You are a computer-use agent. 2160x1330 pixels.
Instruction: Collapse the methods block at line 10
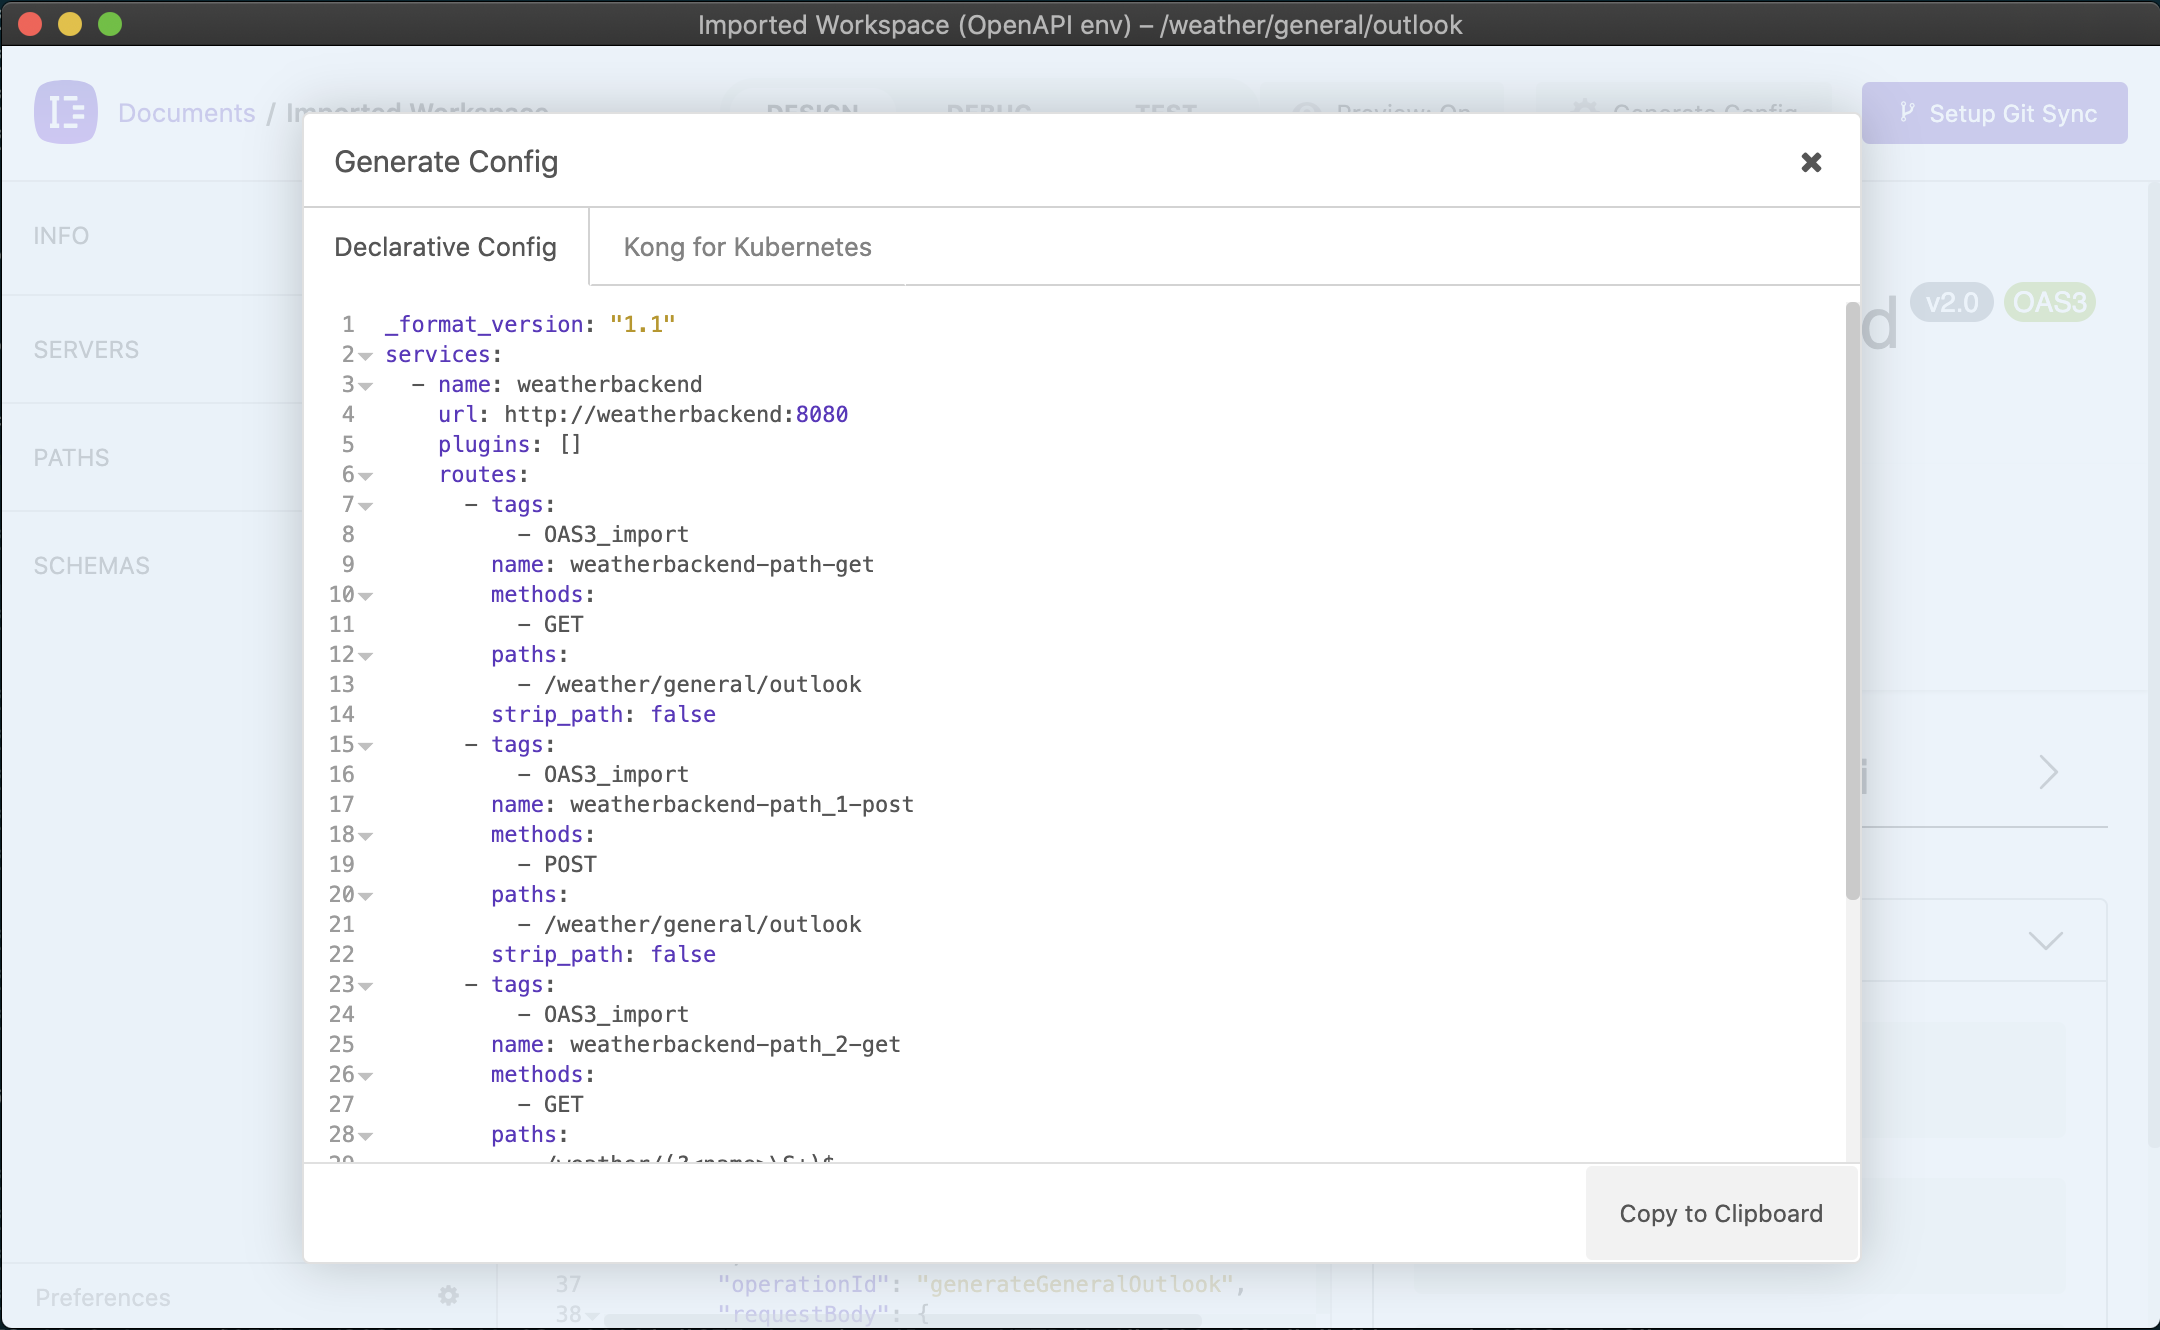(366, 596)
